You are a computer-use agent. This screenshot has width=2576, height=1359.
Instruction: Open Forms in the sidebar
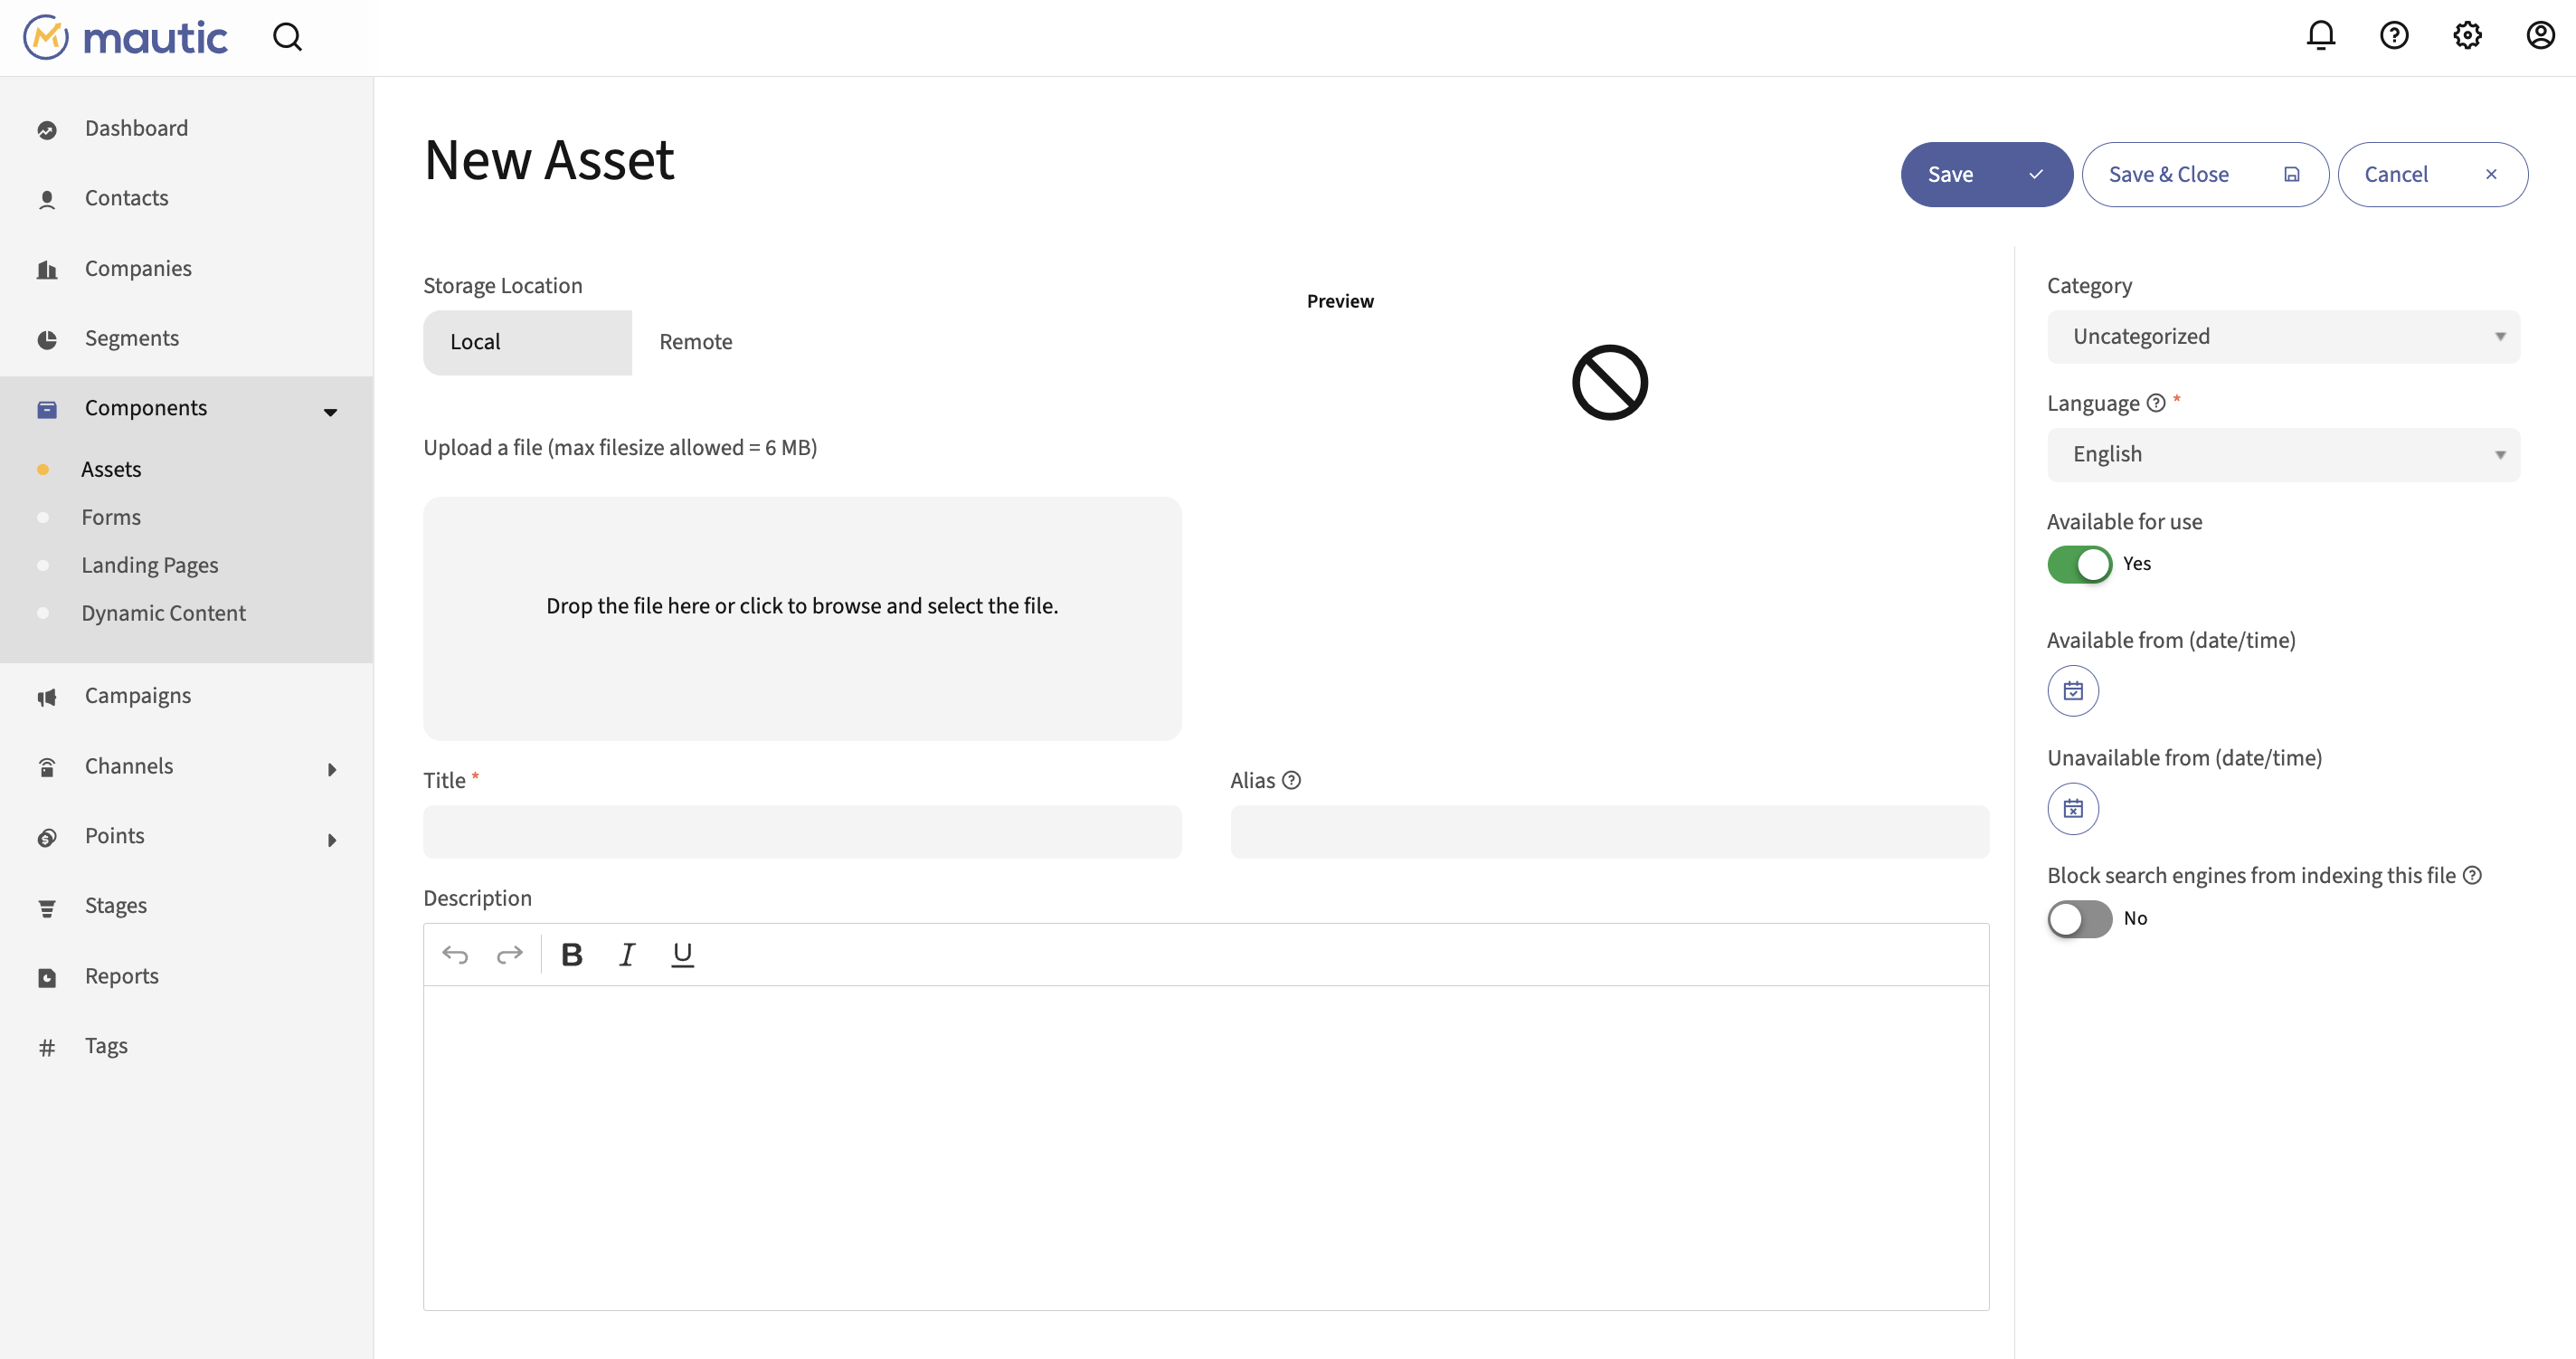coord(111,518)
